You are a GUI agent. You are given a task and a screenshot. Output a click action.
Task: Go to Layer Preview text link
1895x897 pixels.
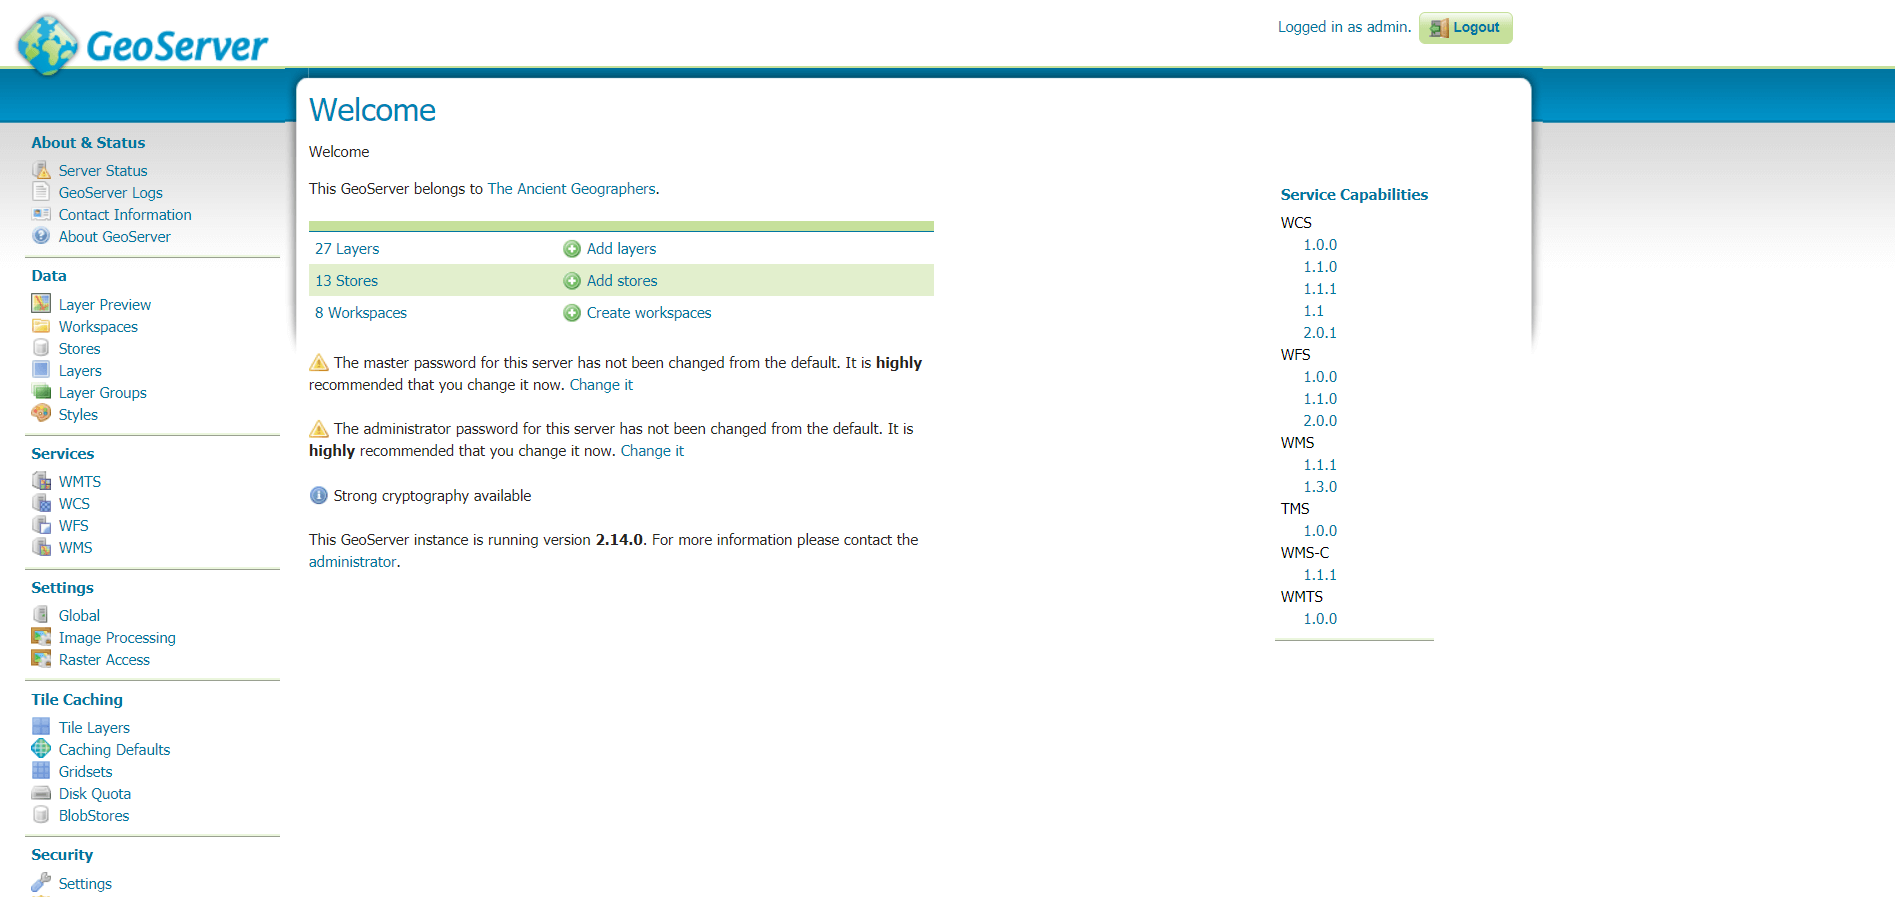[x=105, y=305]
